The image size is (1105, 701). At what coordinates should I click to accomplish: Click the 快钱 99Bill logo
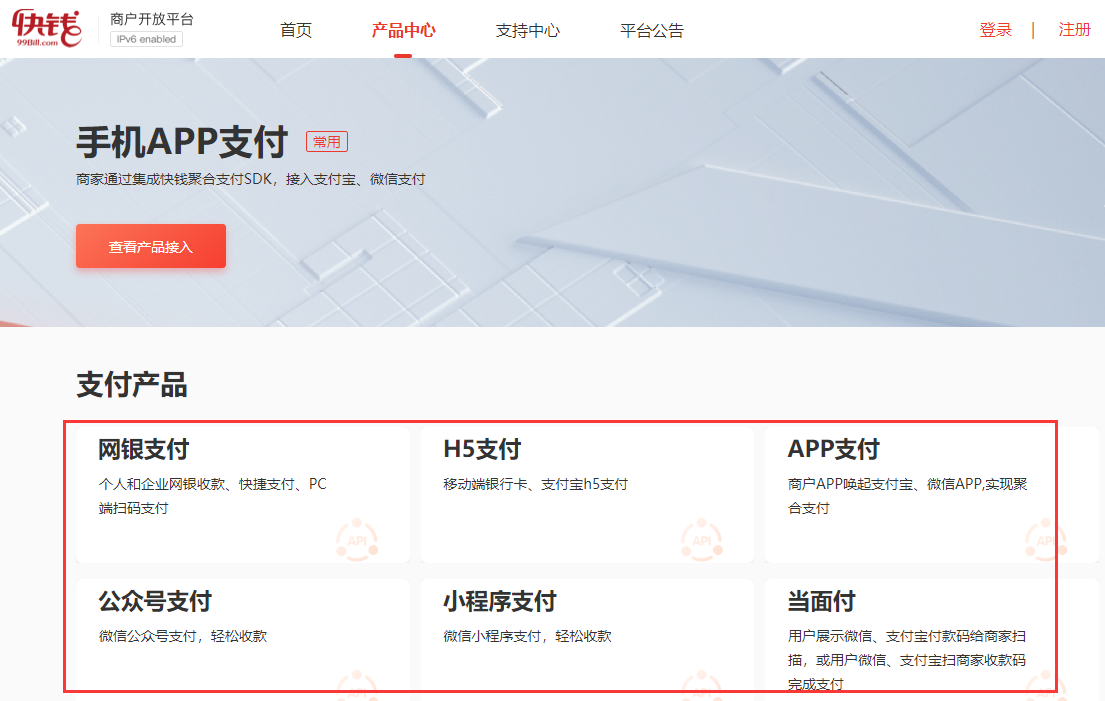coord(47,28)
